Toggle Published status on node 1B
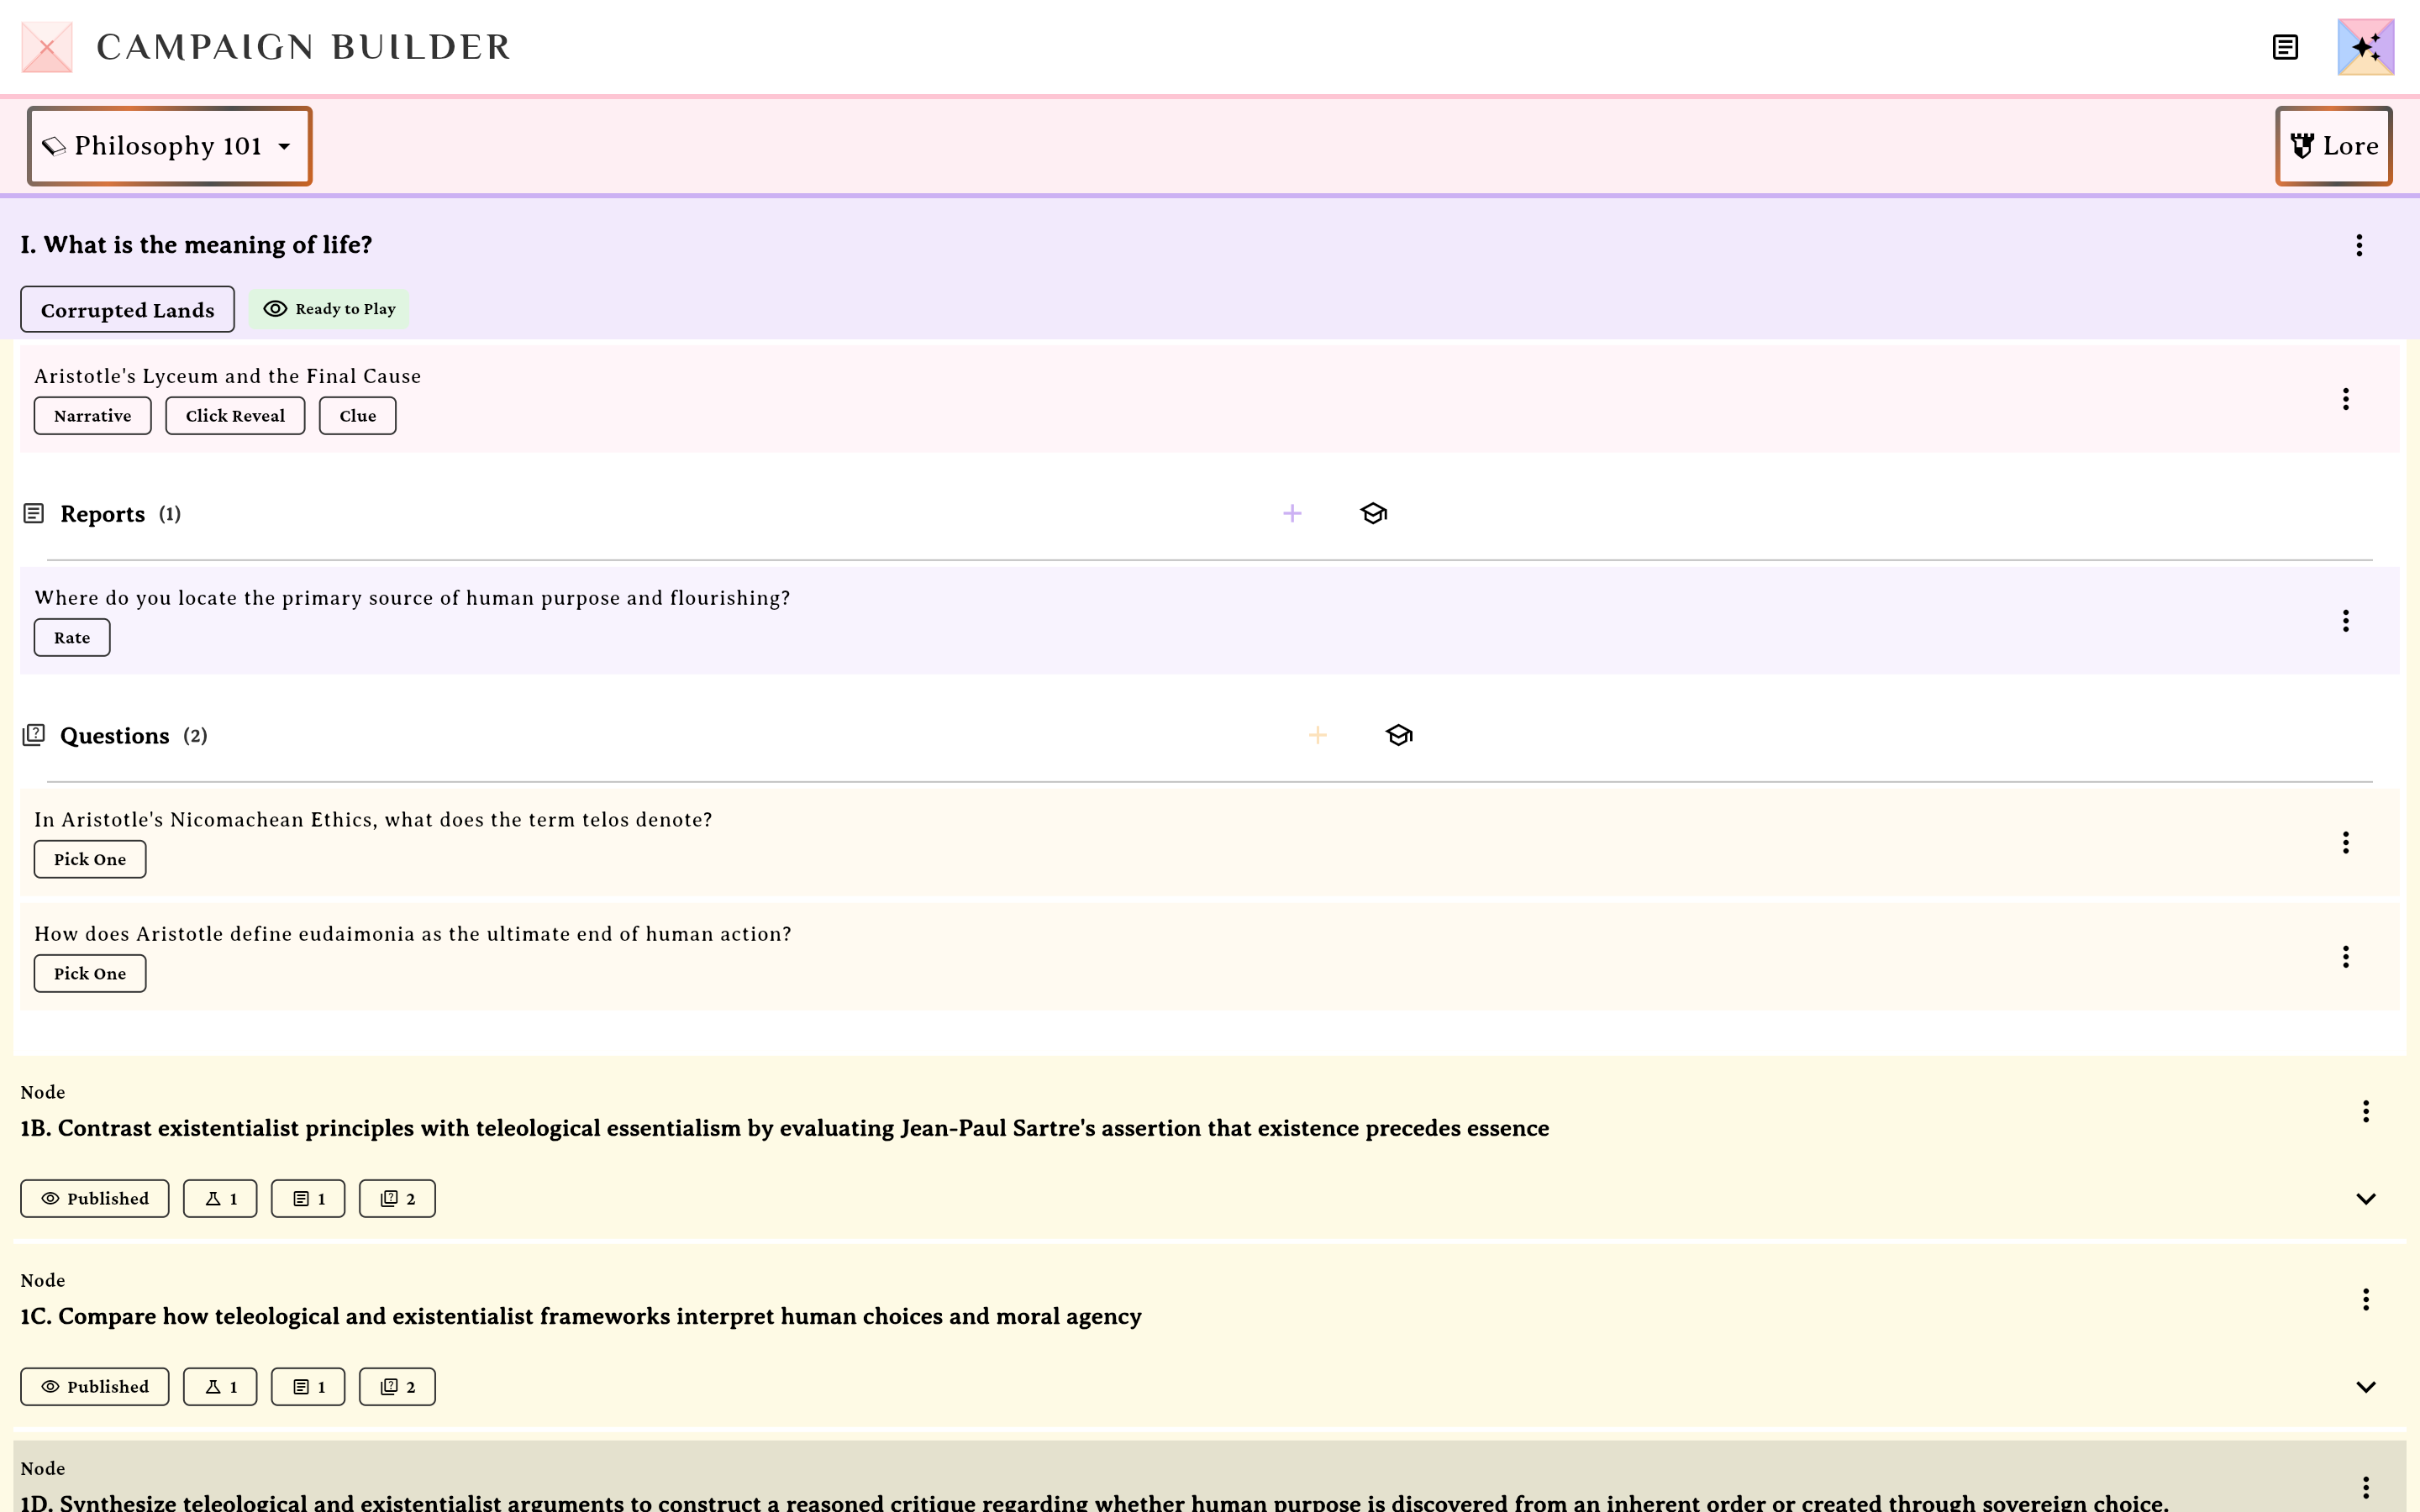 (95, 1199)
